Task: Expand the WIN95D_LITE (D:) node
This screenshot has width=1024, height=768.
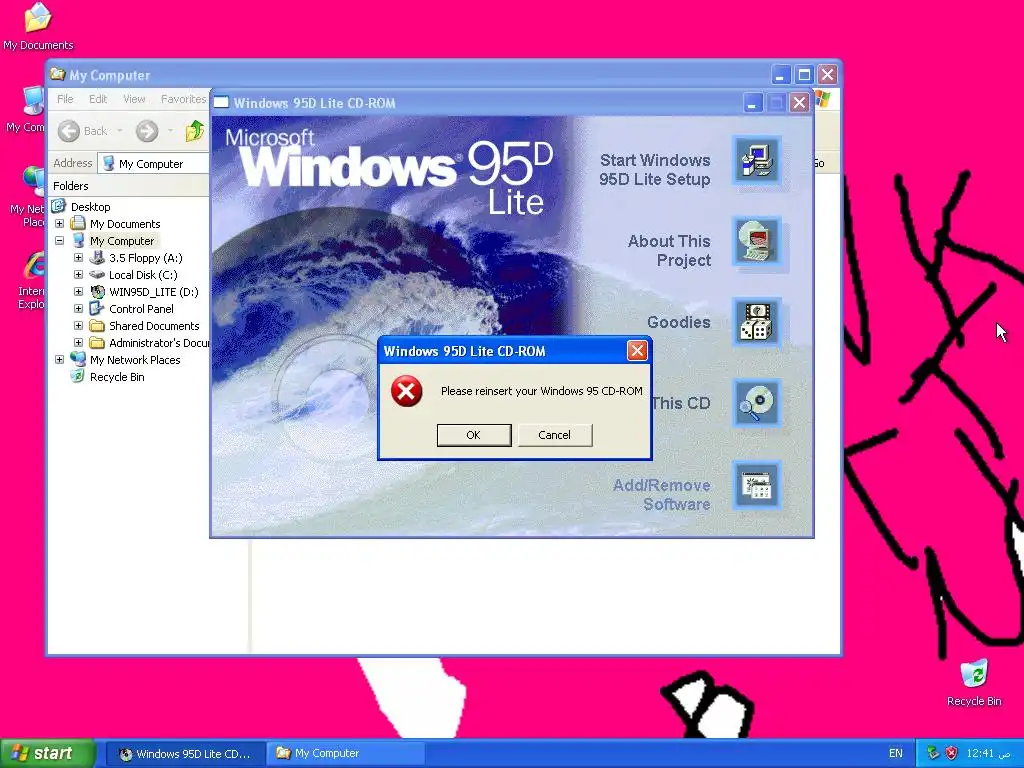Action: pyautogui.click(x=78, y=292)
